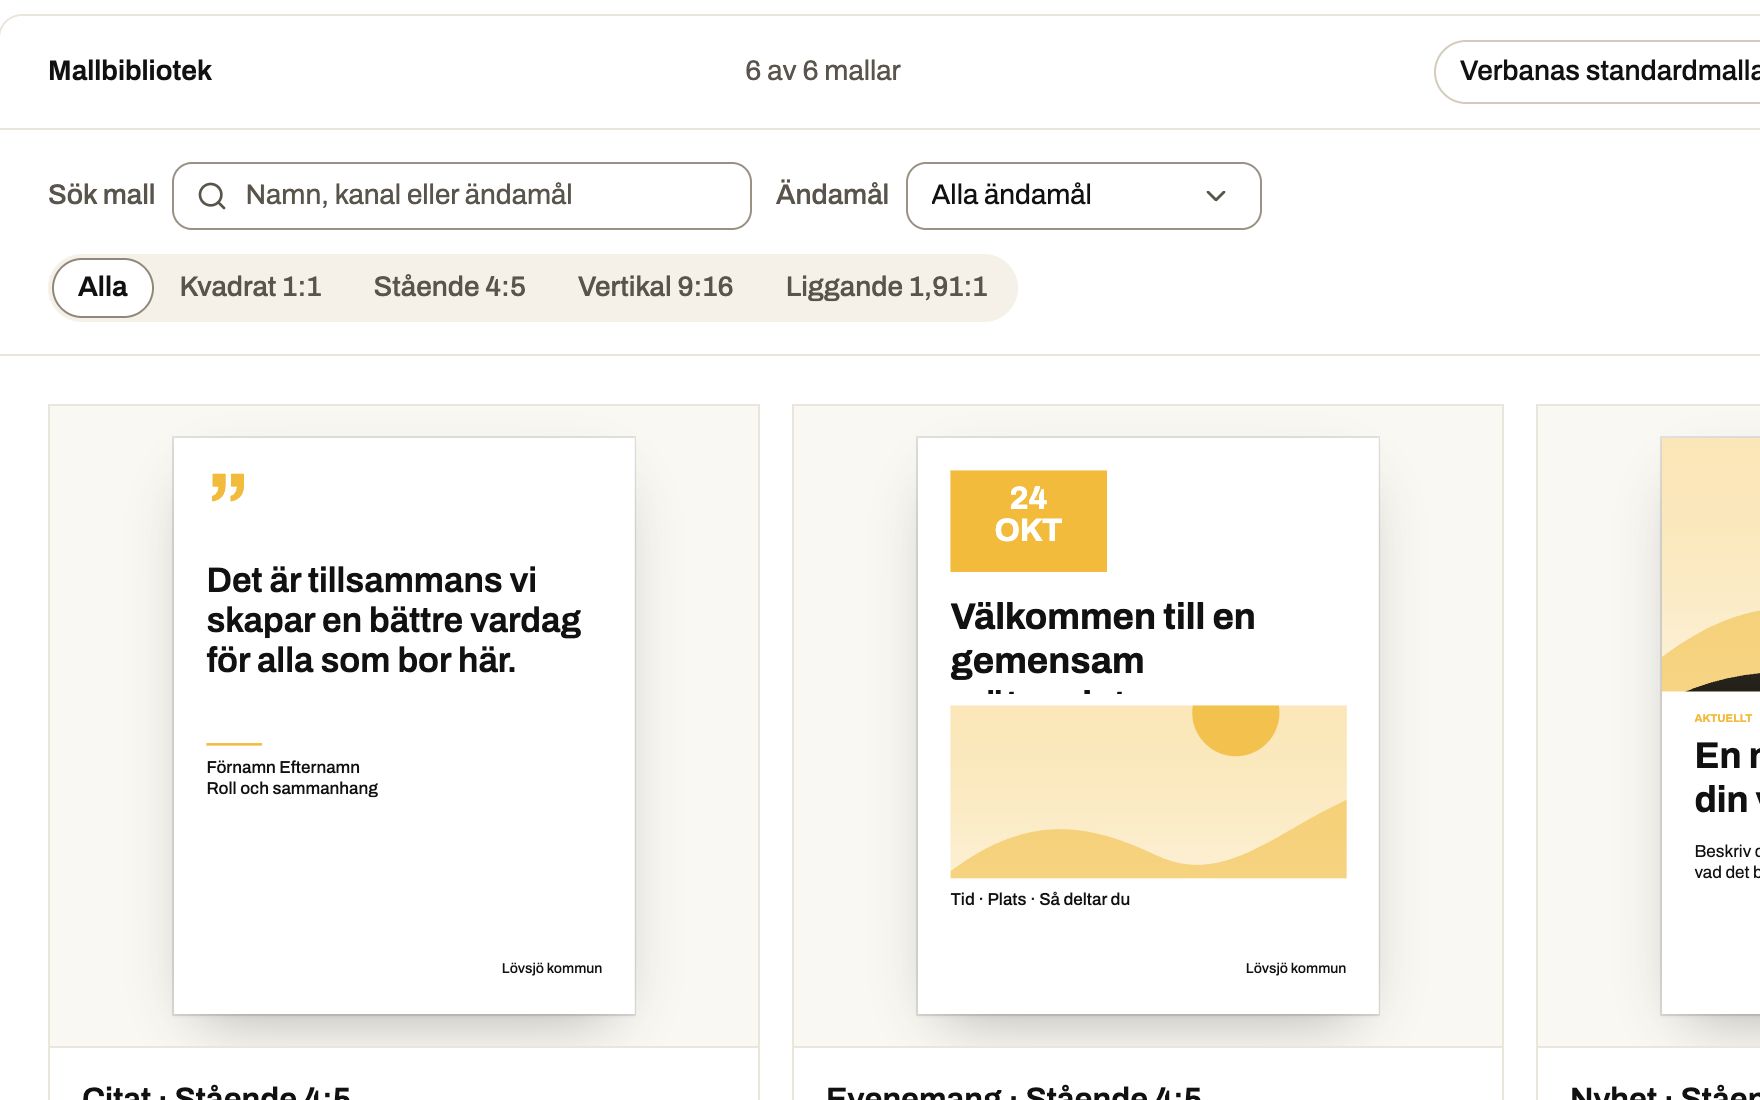Click 'Roll och sammanhang' text
Screen dimensions: 1760x1100
pyautogui.click(x=292, y=788)
